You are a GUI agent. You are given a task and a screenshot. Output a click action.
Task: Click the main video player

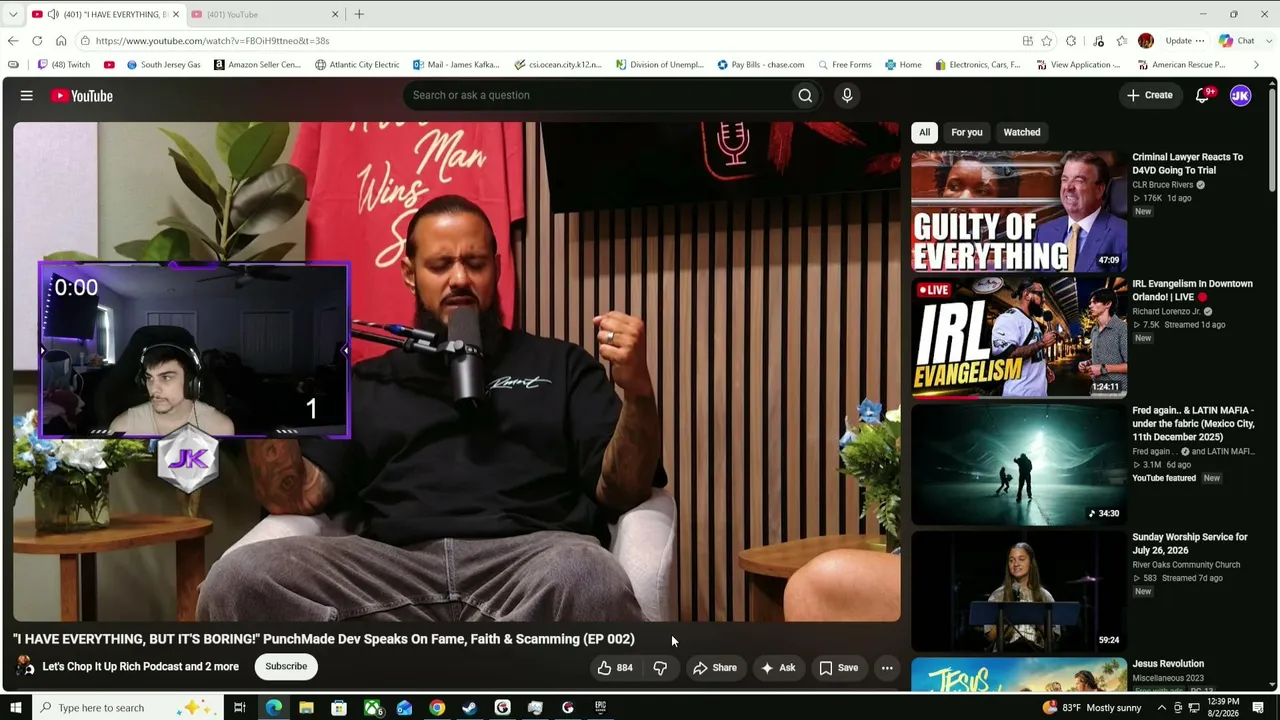coord(457,372)
